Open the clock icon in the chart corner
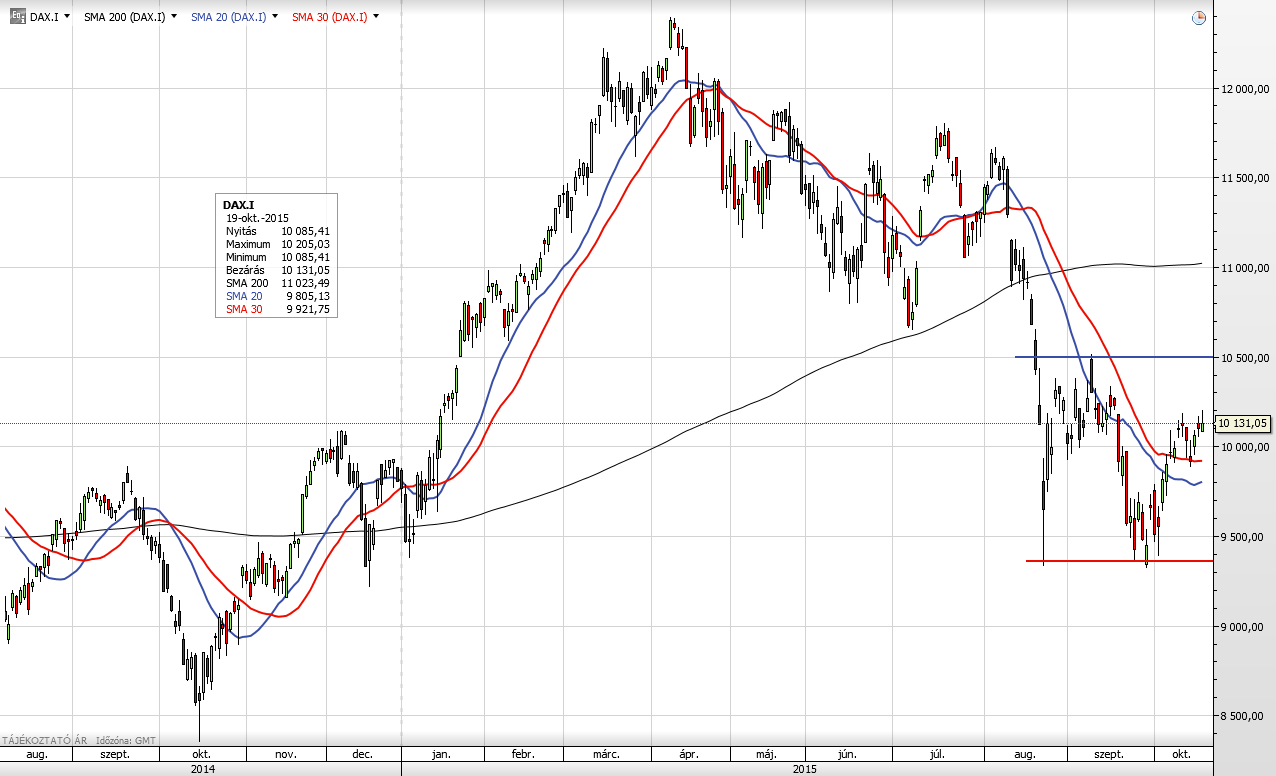 [1199, 18]
